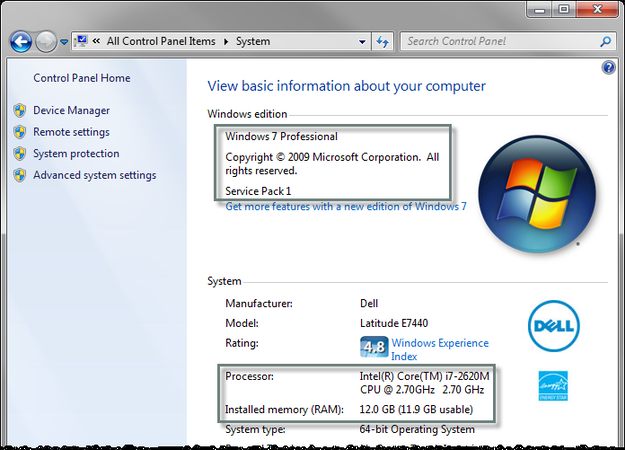Image resolution: width=625 pixels, height=450 pixels.
Task: Minimize the System window
Action: [x=539, y=9]
